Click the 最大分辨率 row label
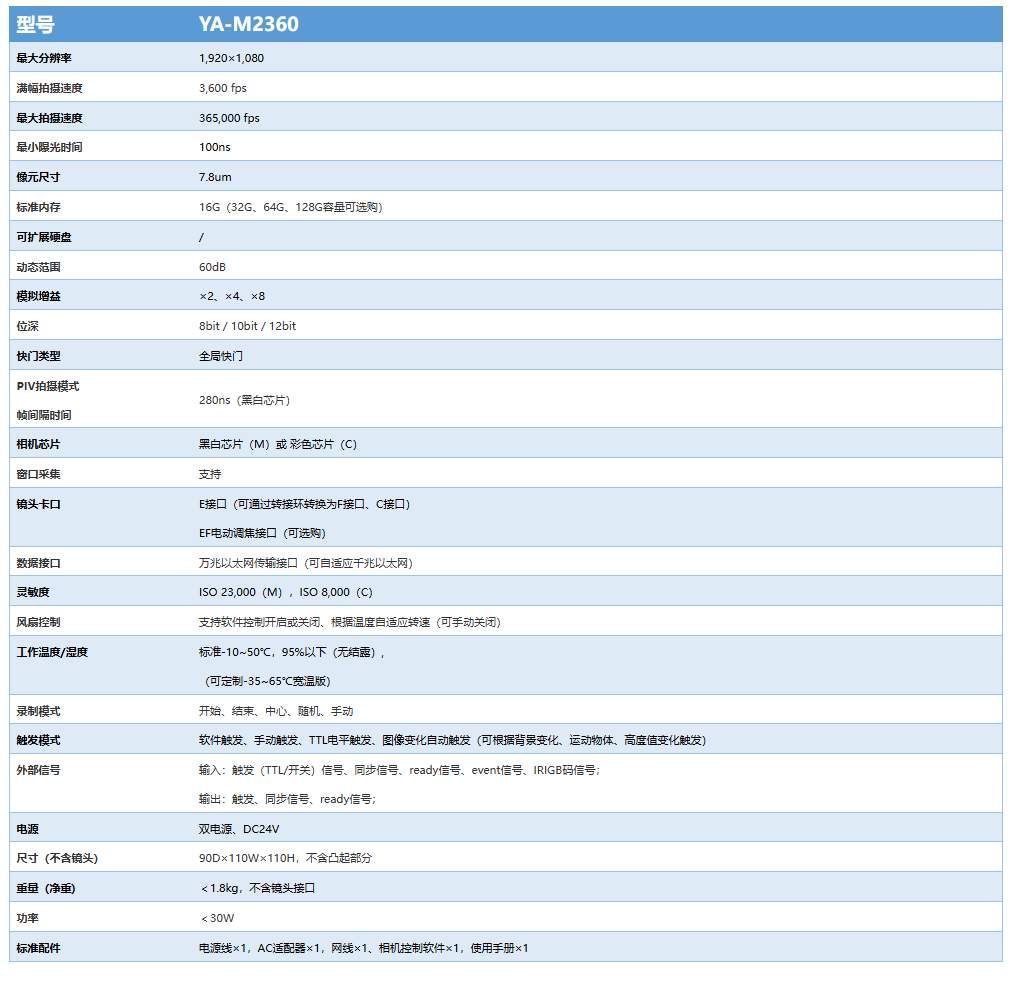This screenshot has height=982, width=1012. pos(44,58)
